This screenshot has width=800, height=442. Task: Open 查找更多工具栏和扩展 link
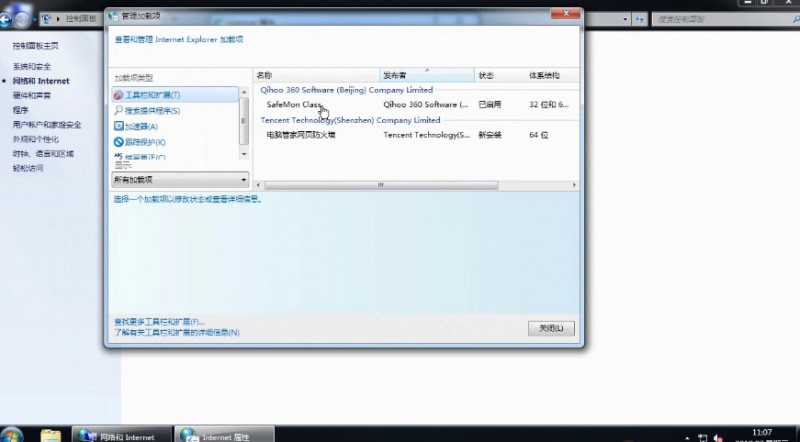click(x=159, y=322)
